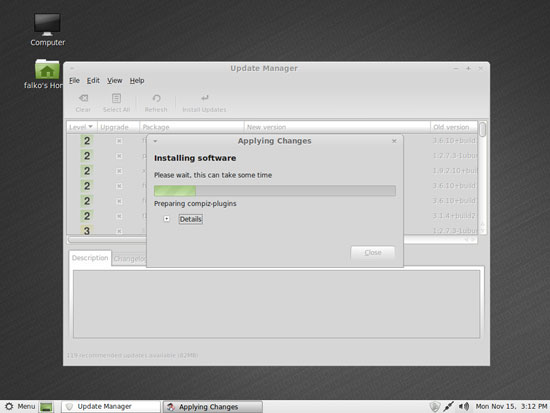Open the File menu
This screenshot has height=413, width=550.
click(x=74, y=80)
